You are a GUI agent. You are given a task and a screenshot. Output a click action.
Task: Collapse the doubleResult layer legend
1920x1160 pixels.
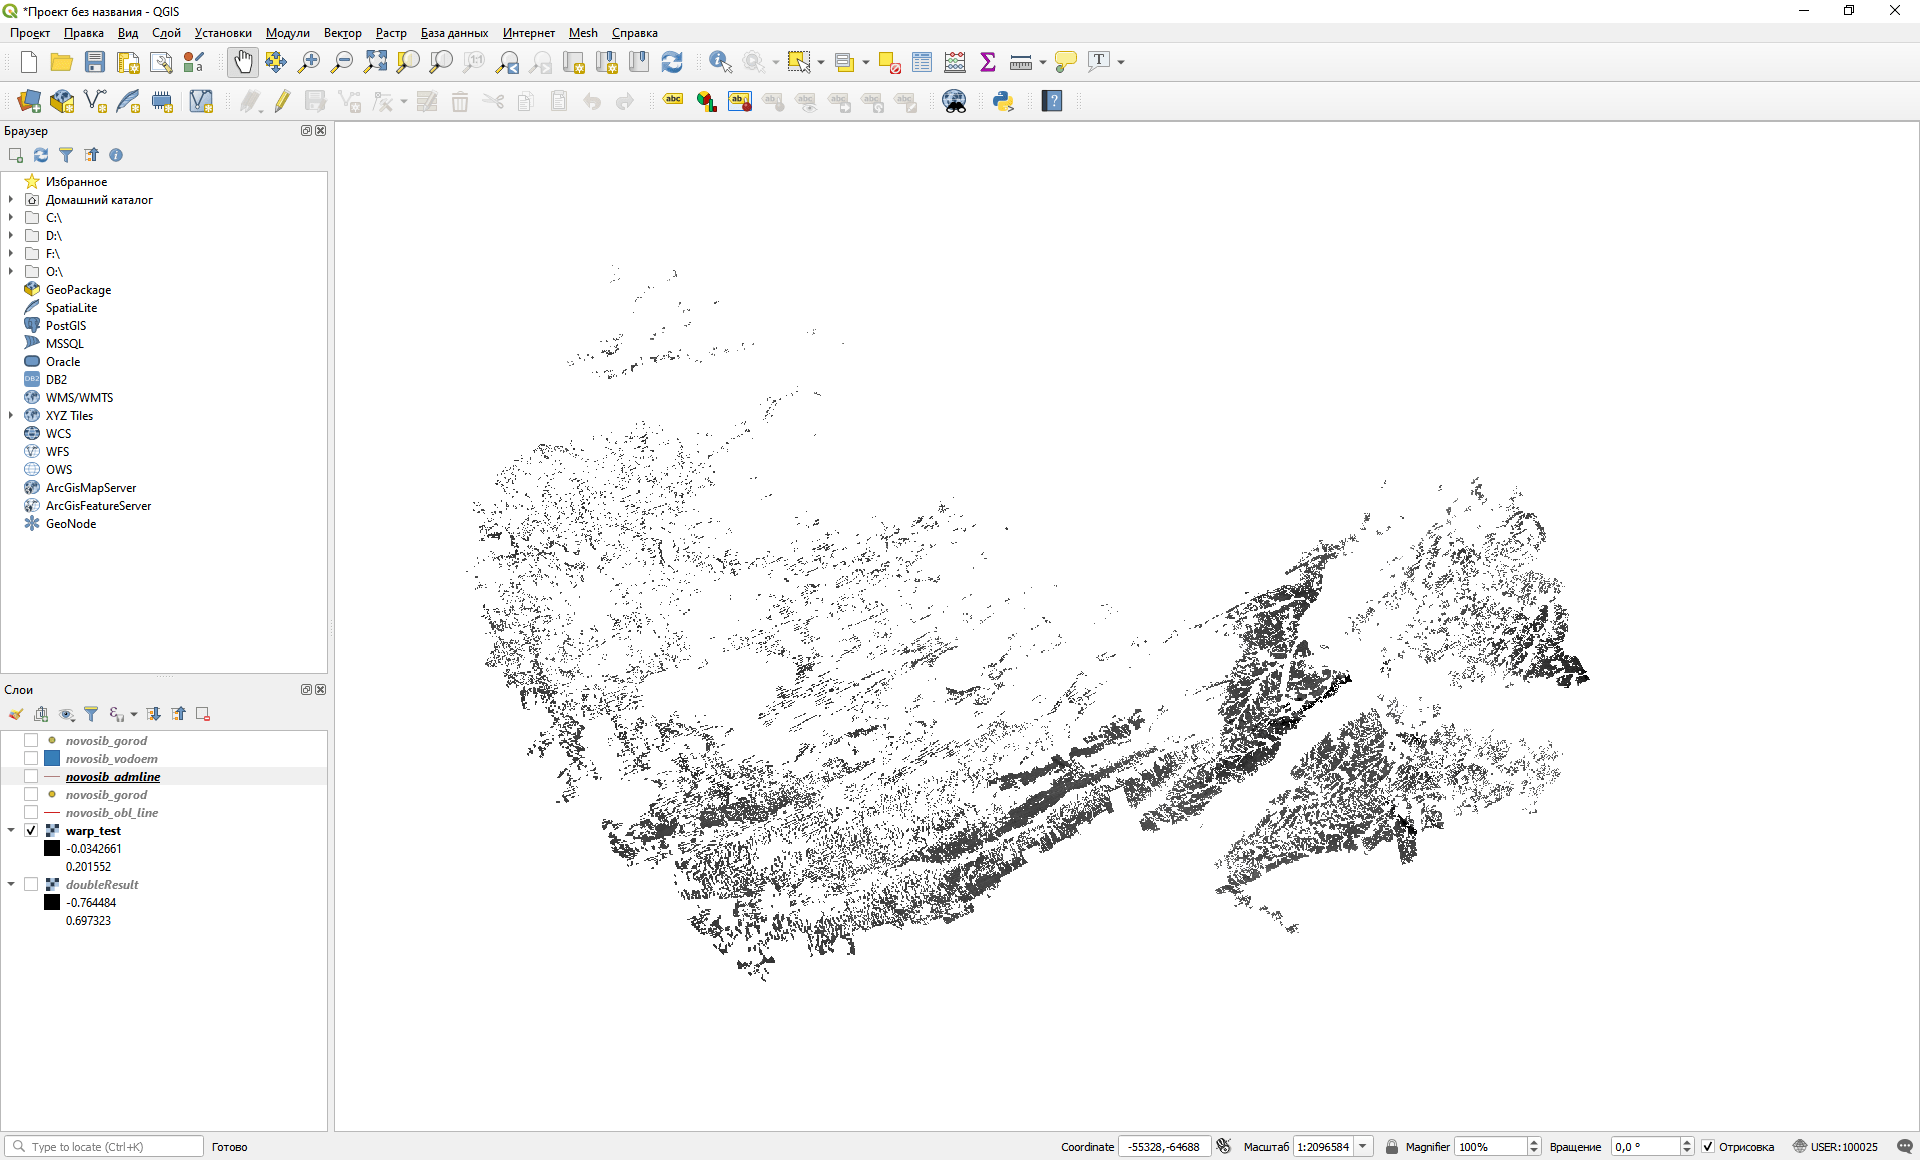[11, 885]
